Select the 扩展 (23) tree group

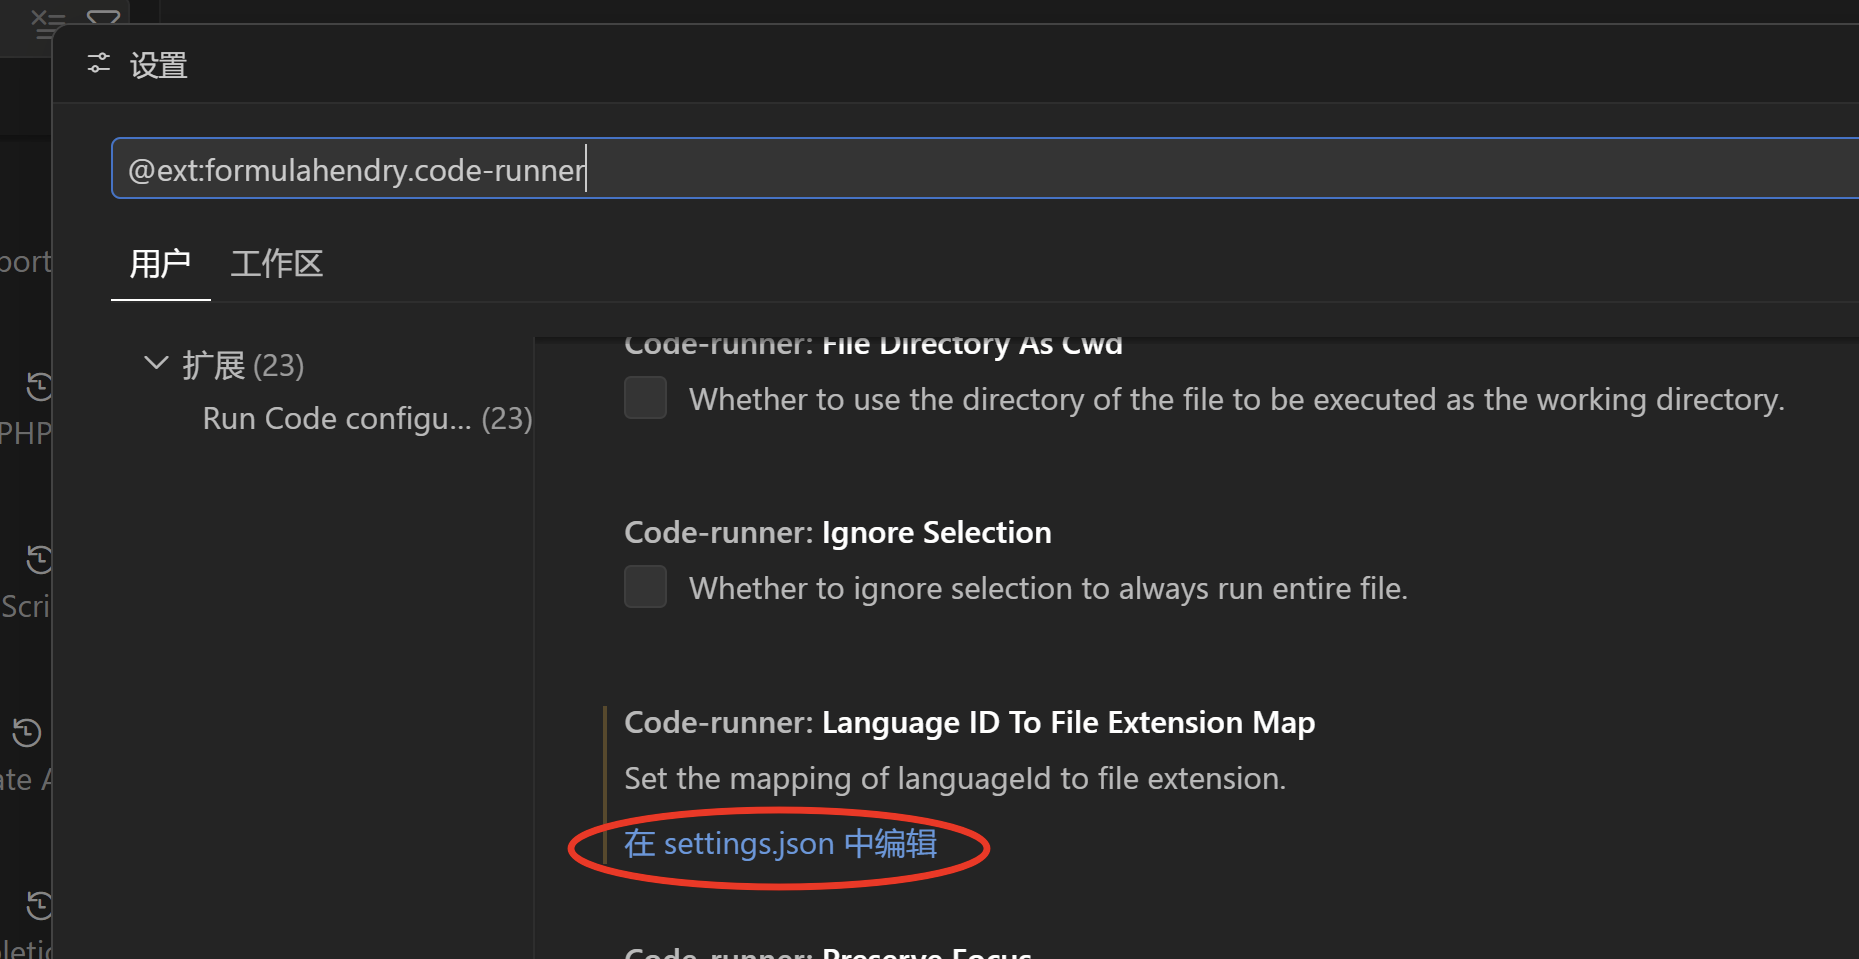pyautogui.click(x=242, y=365)
